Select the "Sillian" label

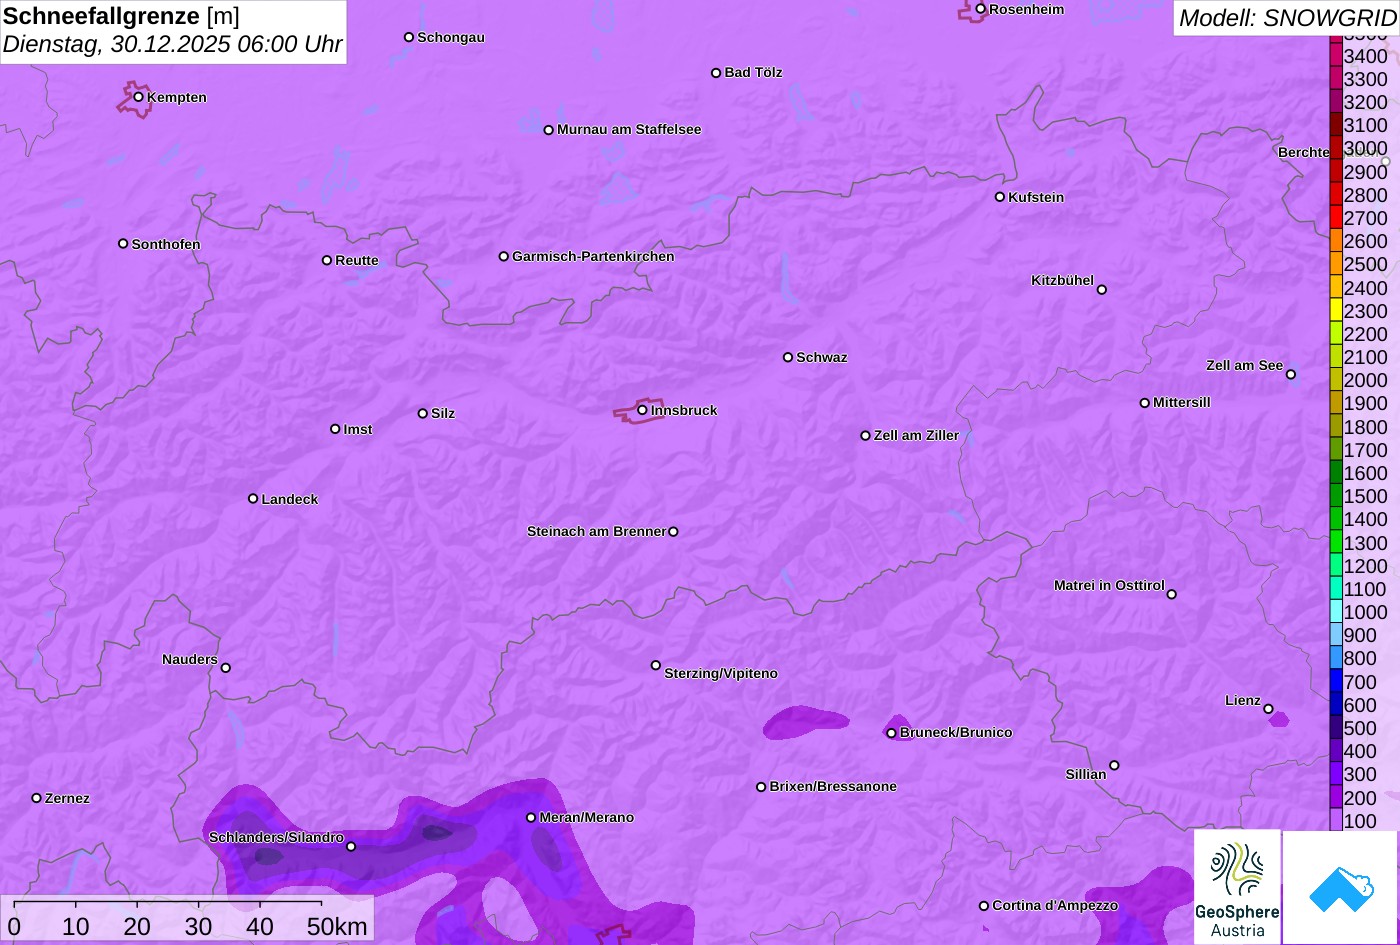coord(1086,774)
